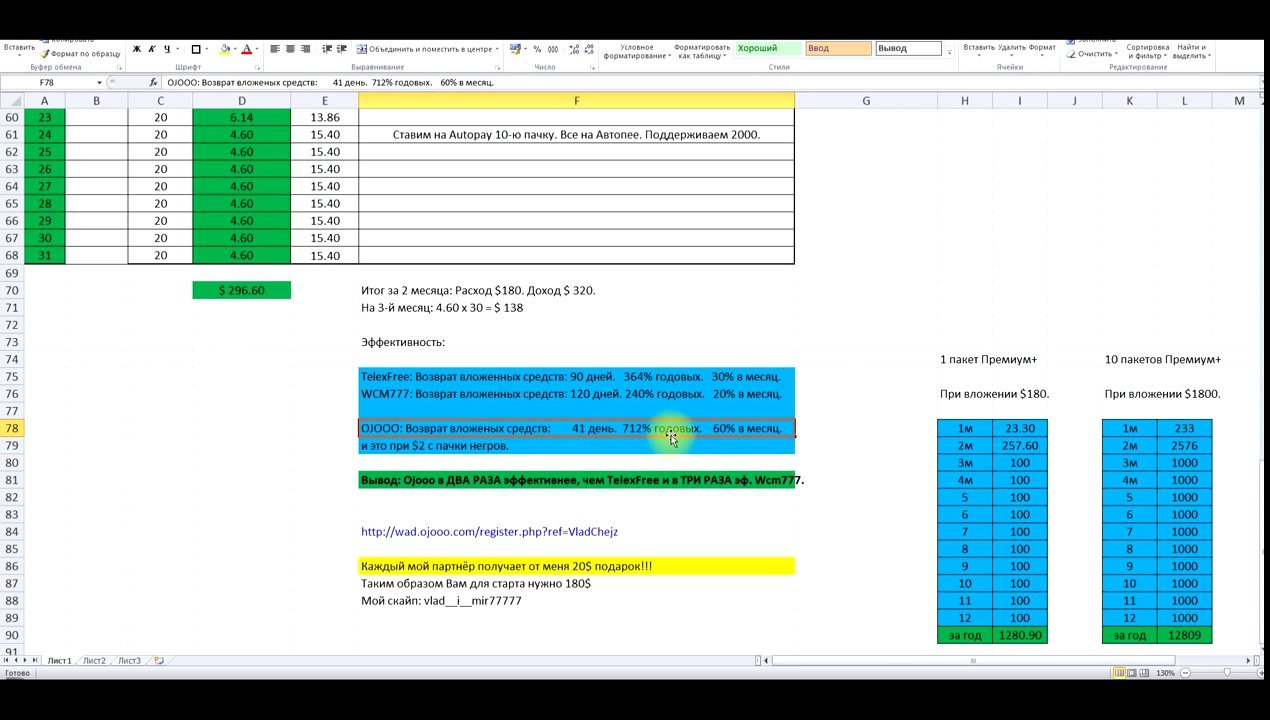Open 'Найти и выделить' menu
The image size is (1270, 720).
[x=1191, y=52]
